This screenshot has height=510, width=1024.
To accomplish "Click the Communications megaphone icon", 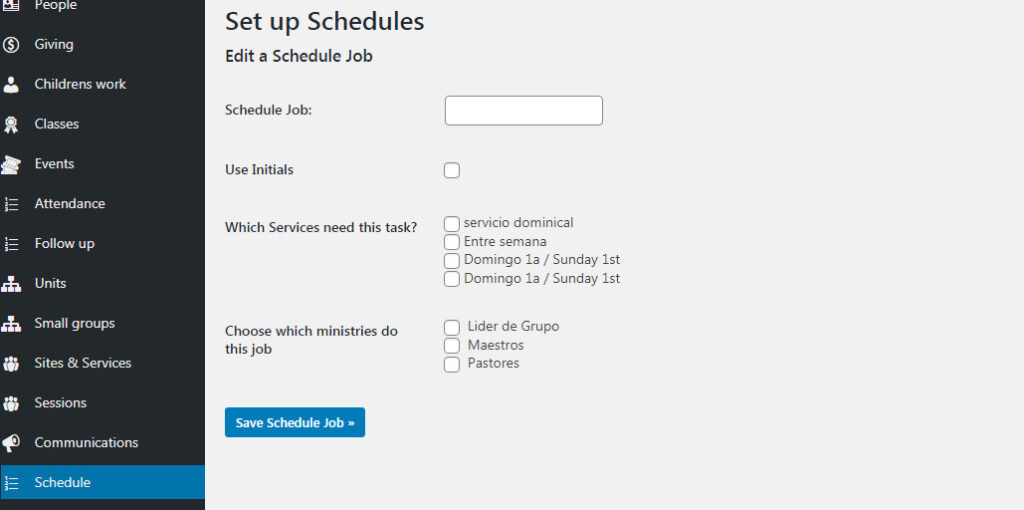I will tap(11, 443).
